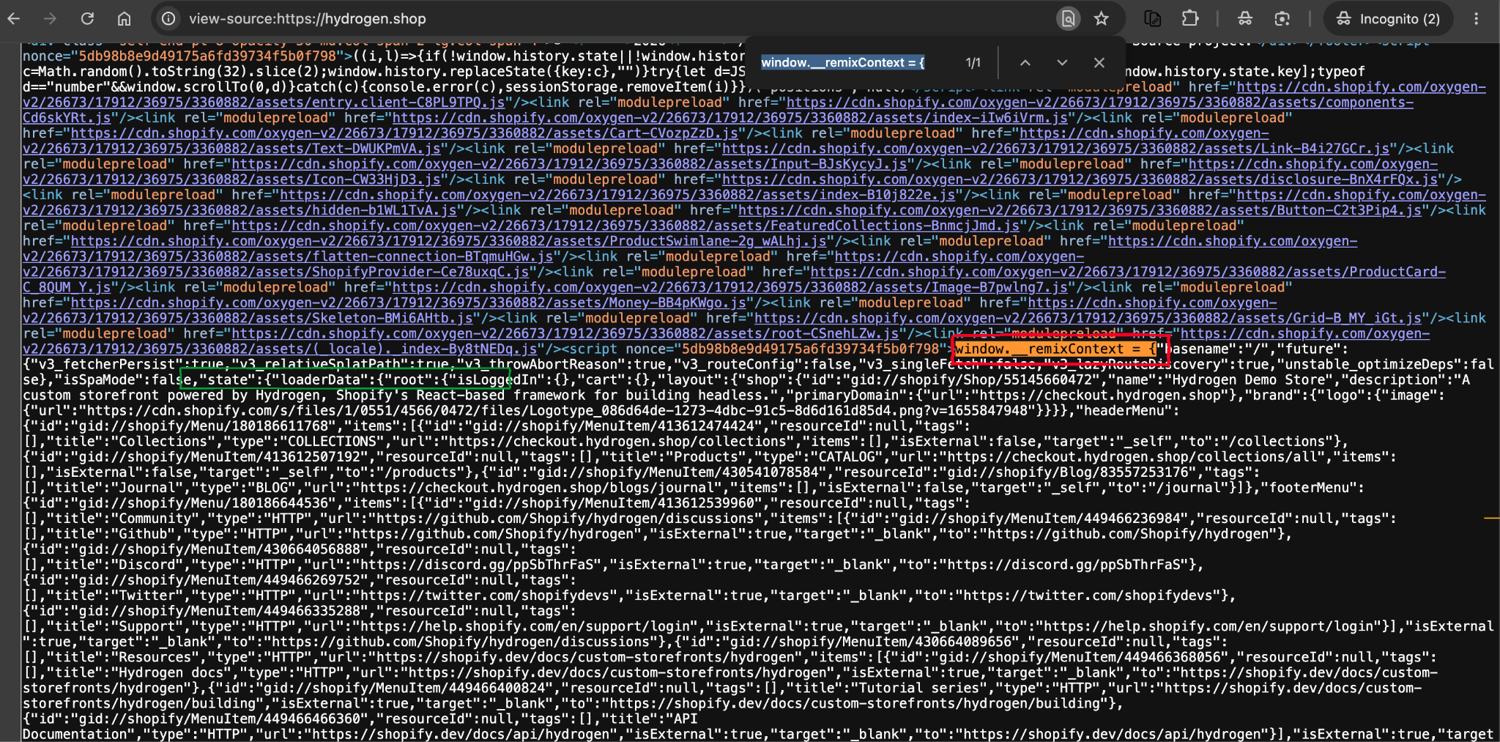Click the 1/1 find result counter
The image size is (1500, 742).
coord(973,62)
